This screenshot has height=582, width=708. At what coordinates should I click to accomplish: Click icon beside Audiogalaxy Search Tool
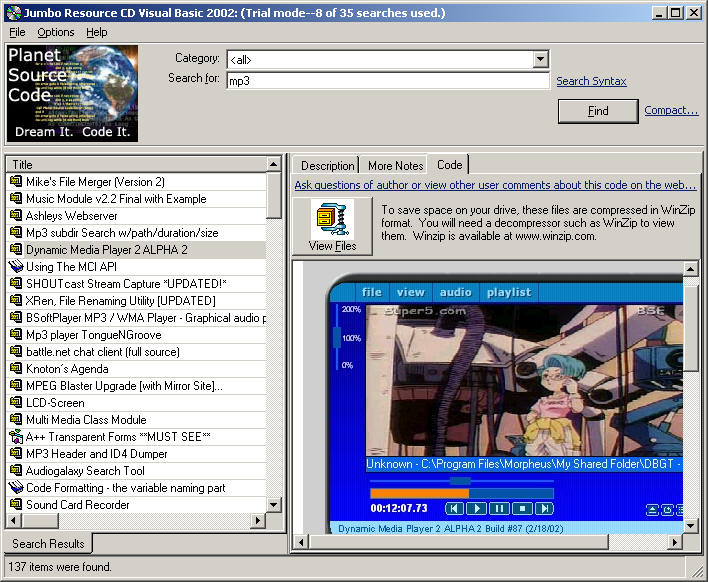16,470
